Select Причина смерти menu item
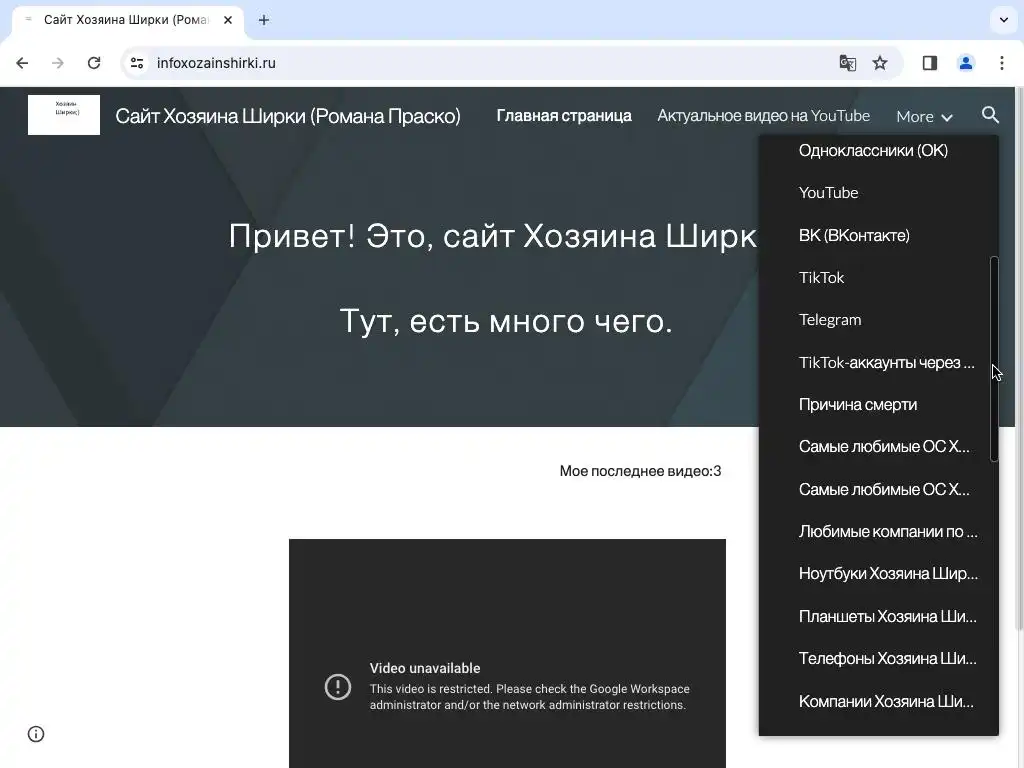Viewport: 1024px width, 768px height. pos(857,405)
